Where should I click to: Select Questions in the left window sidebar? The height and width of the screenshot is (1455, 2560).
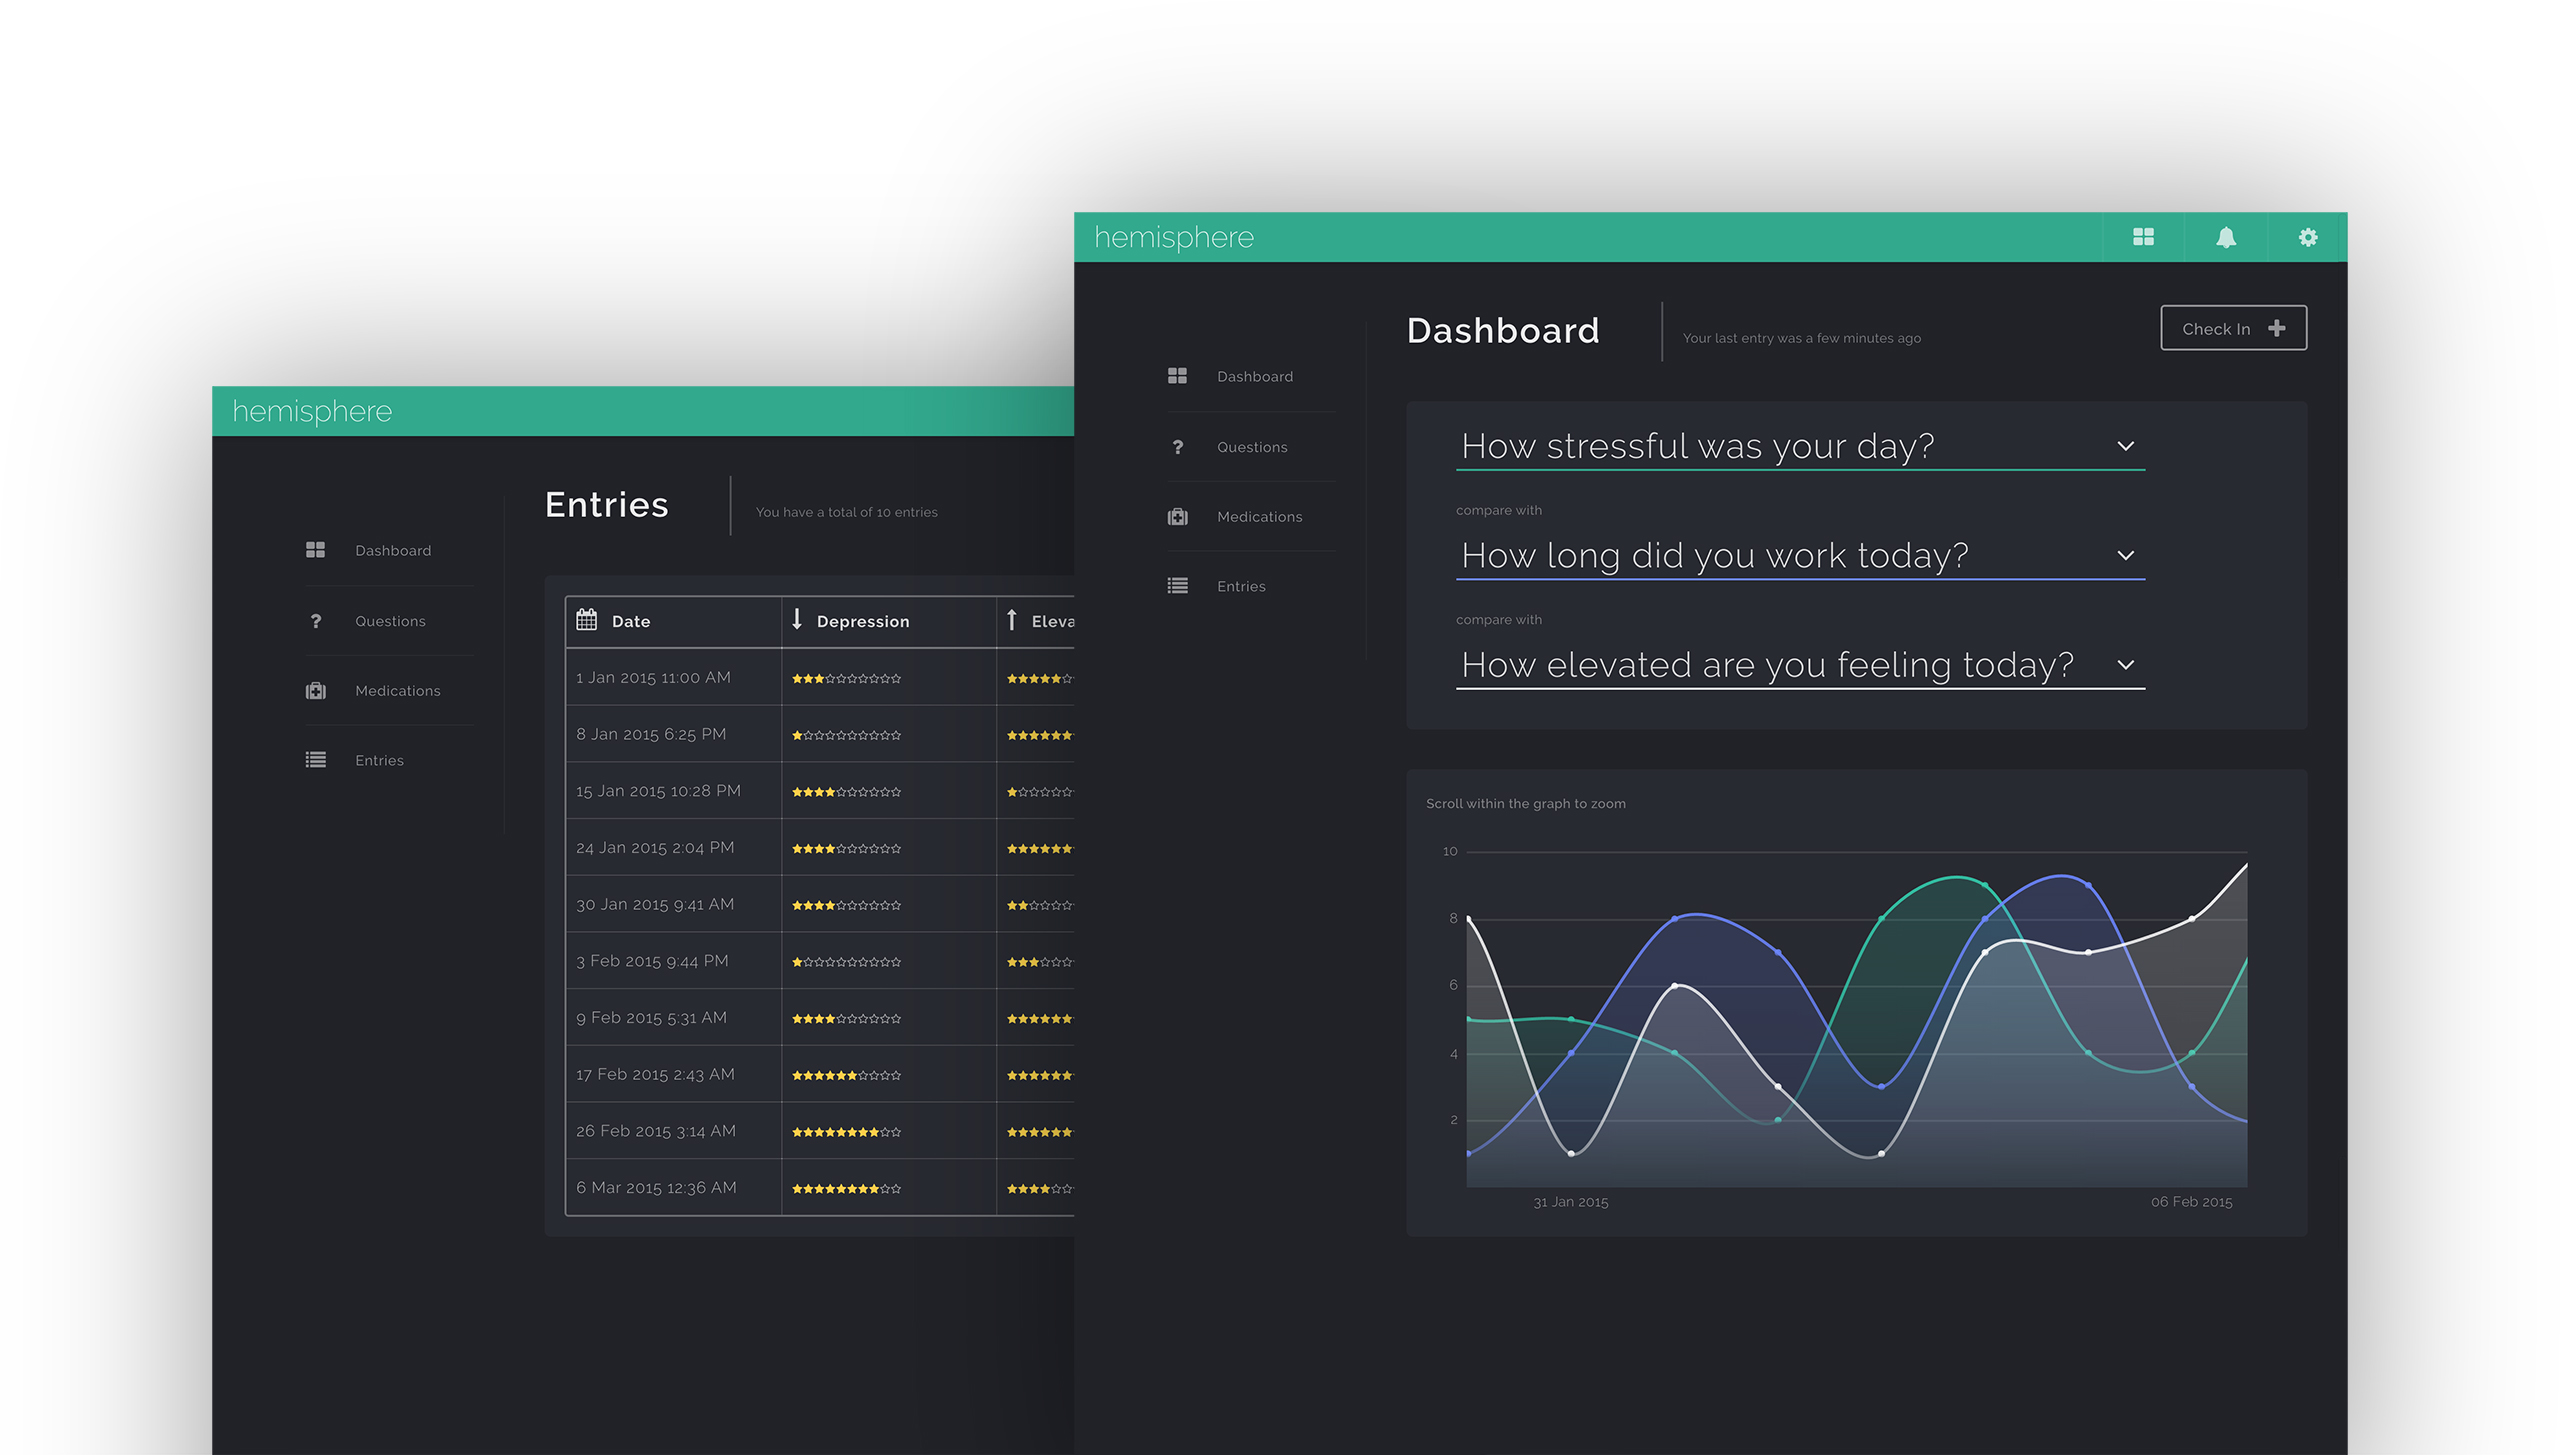click(x=390, y=621)
